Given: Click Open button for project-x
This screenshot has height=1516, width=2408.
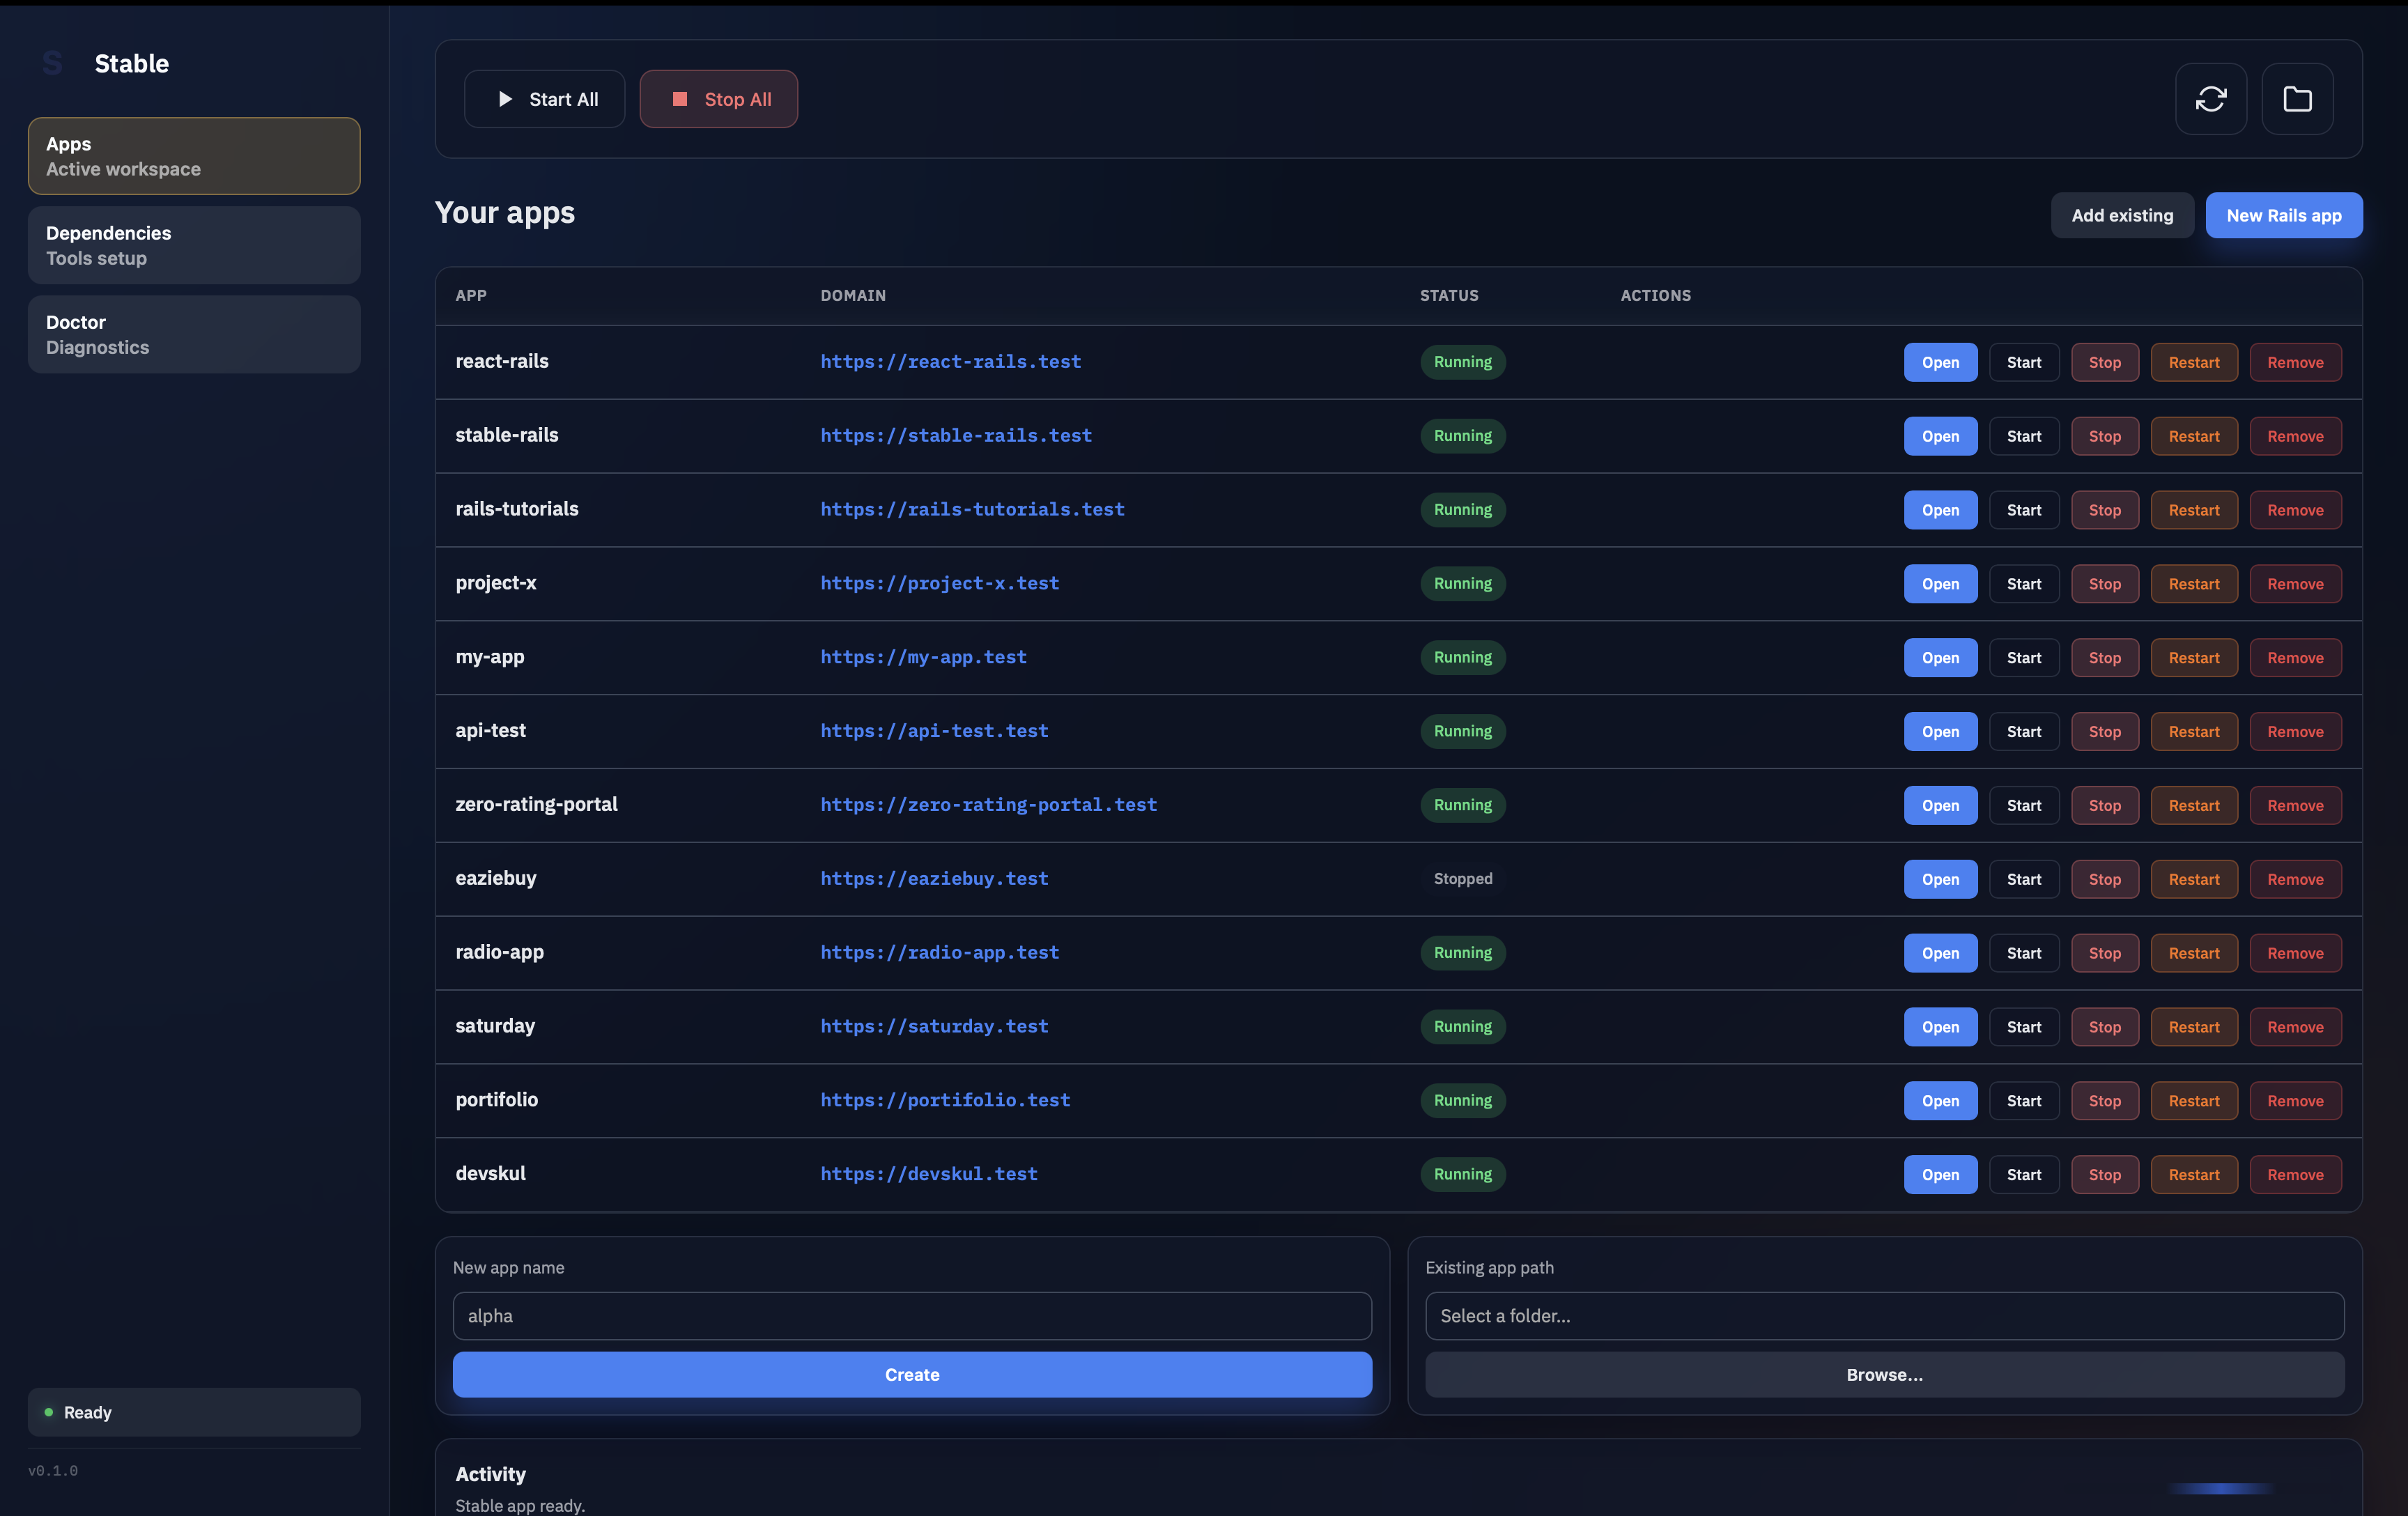Looking at the screenshot, I should click(x=1940, y=584).
